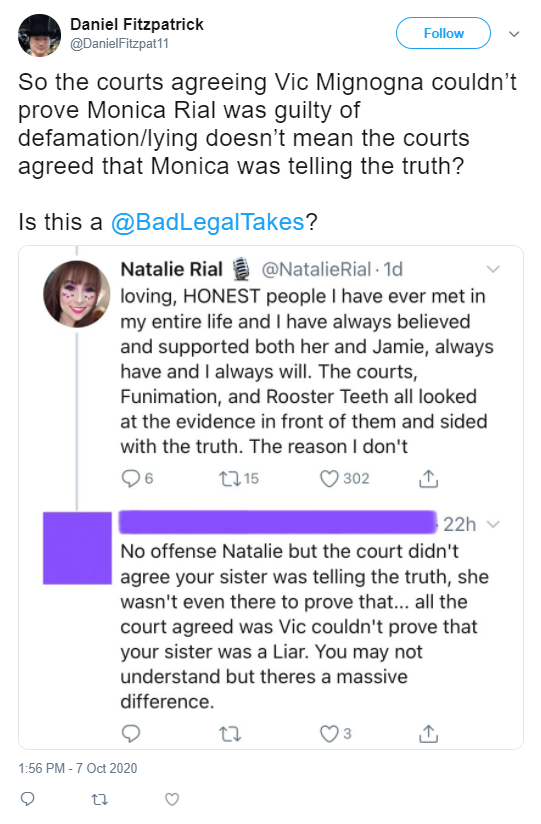This screenshot has height=824, width=541.
Task: Open Daniel Fitzpatrick's profile name link
Action: click(x=137, y=24)
